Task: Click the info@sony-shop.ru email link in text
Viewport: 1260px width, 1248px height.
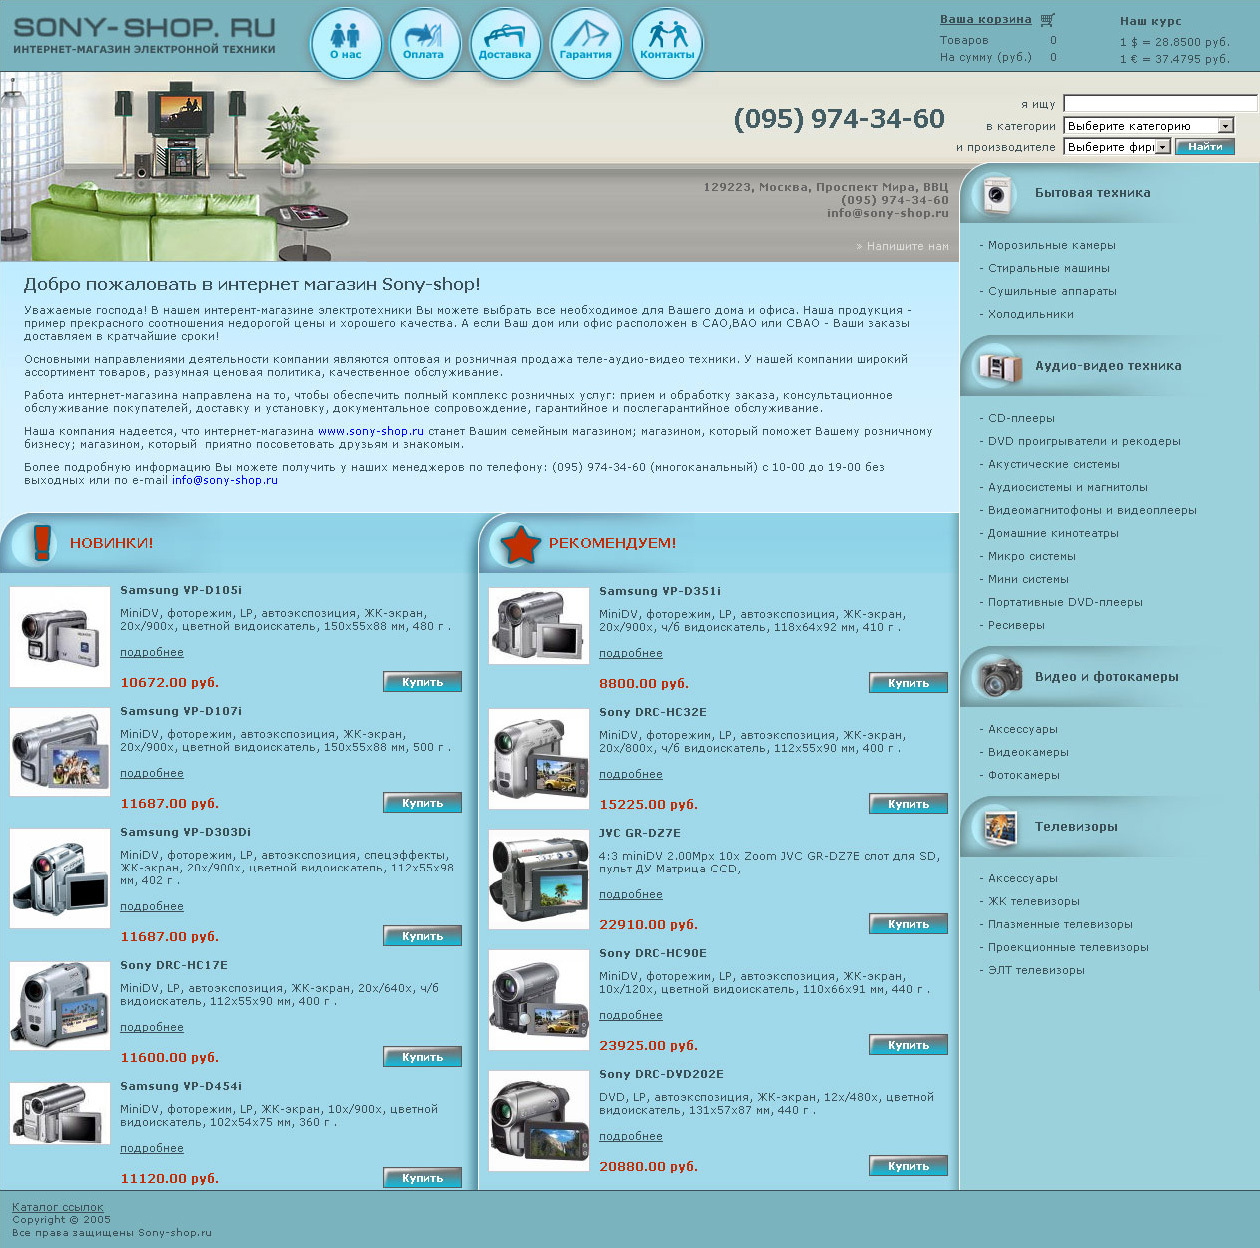Action: pyautogui.click(x=225, y=480)
